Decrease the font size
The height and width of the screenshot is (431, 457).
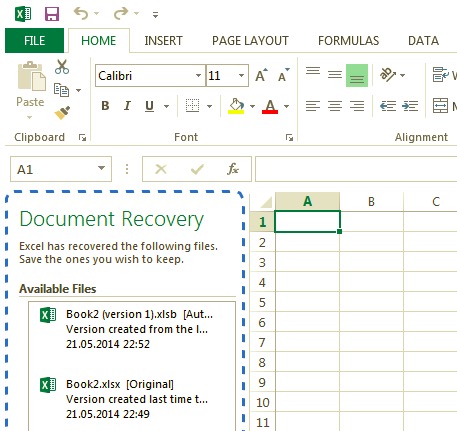284,75
